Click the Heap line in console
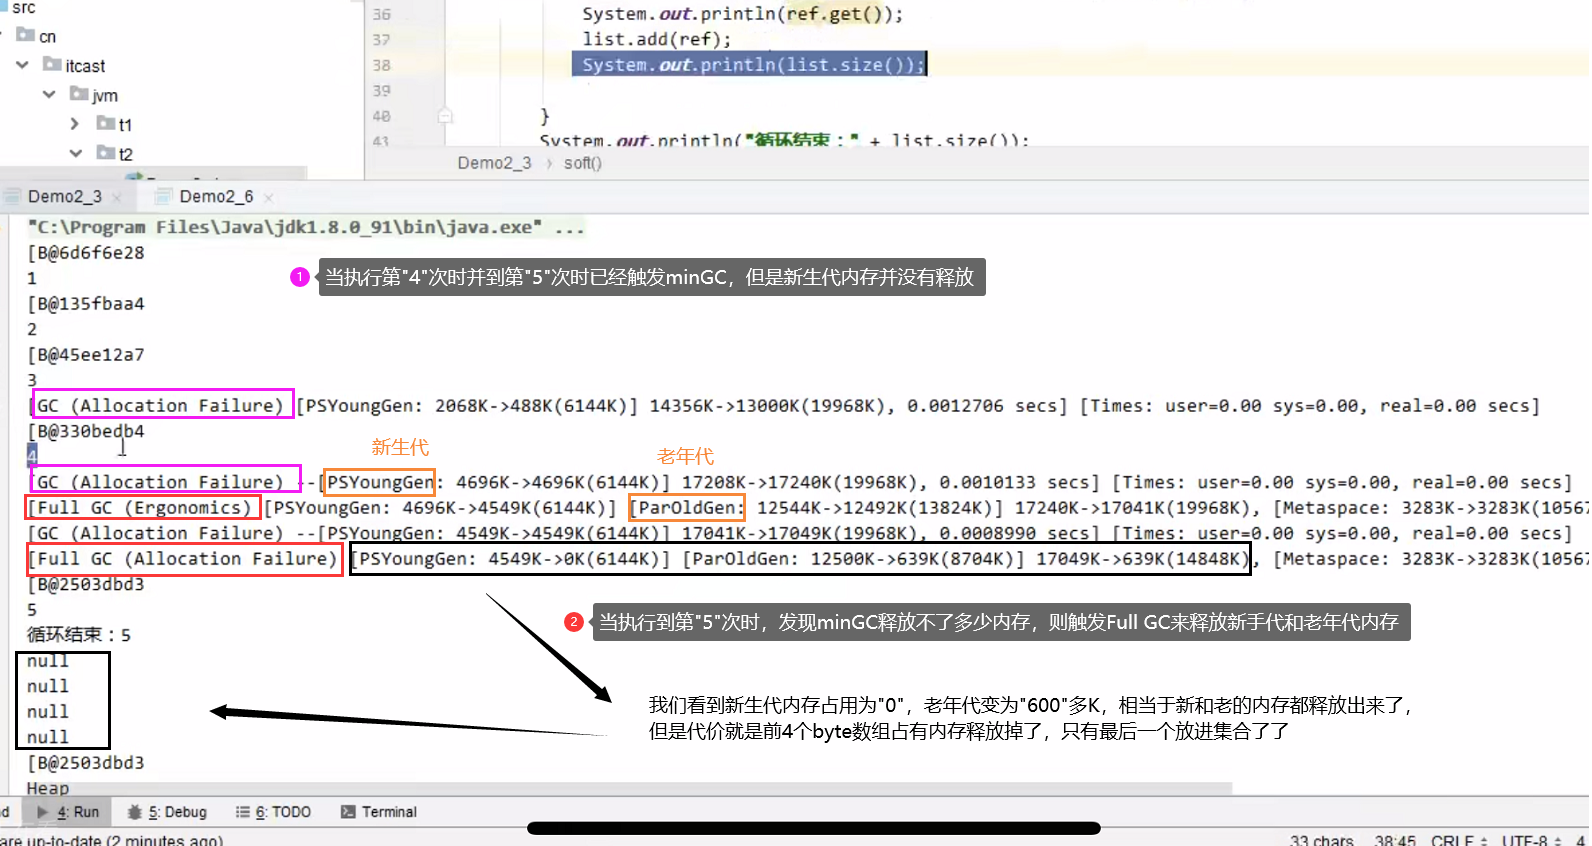The image size is (1592, 846). (x=48, y=788)
